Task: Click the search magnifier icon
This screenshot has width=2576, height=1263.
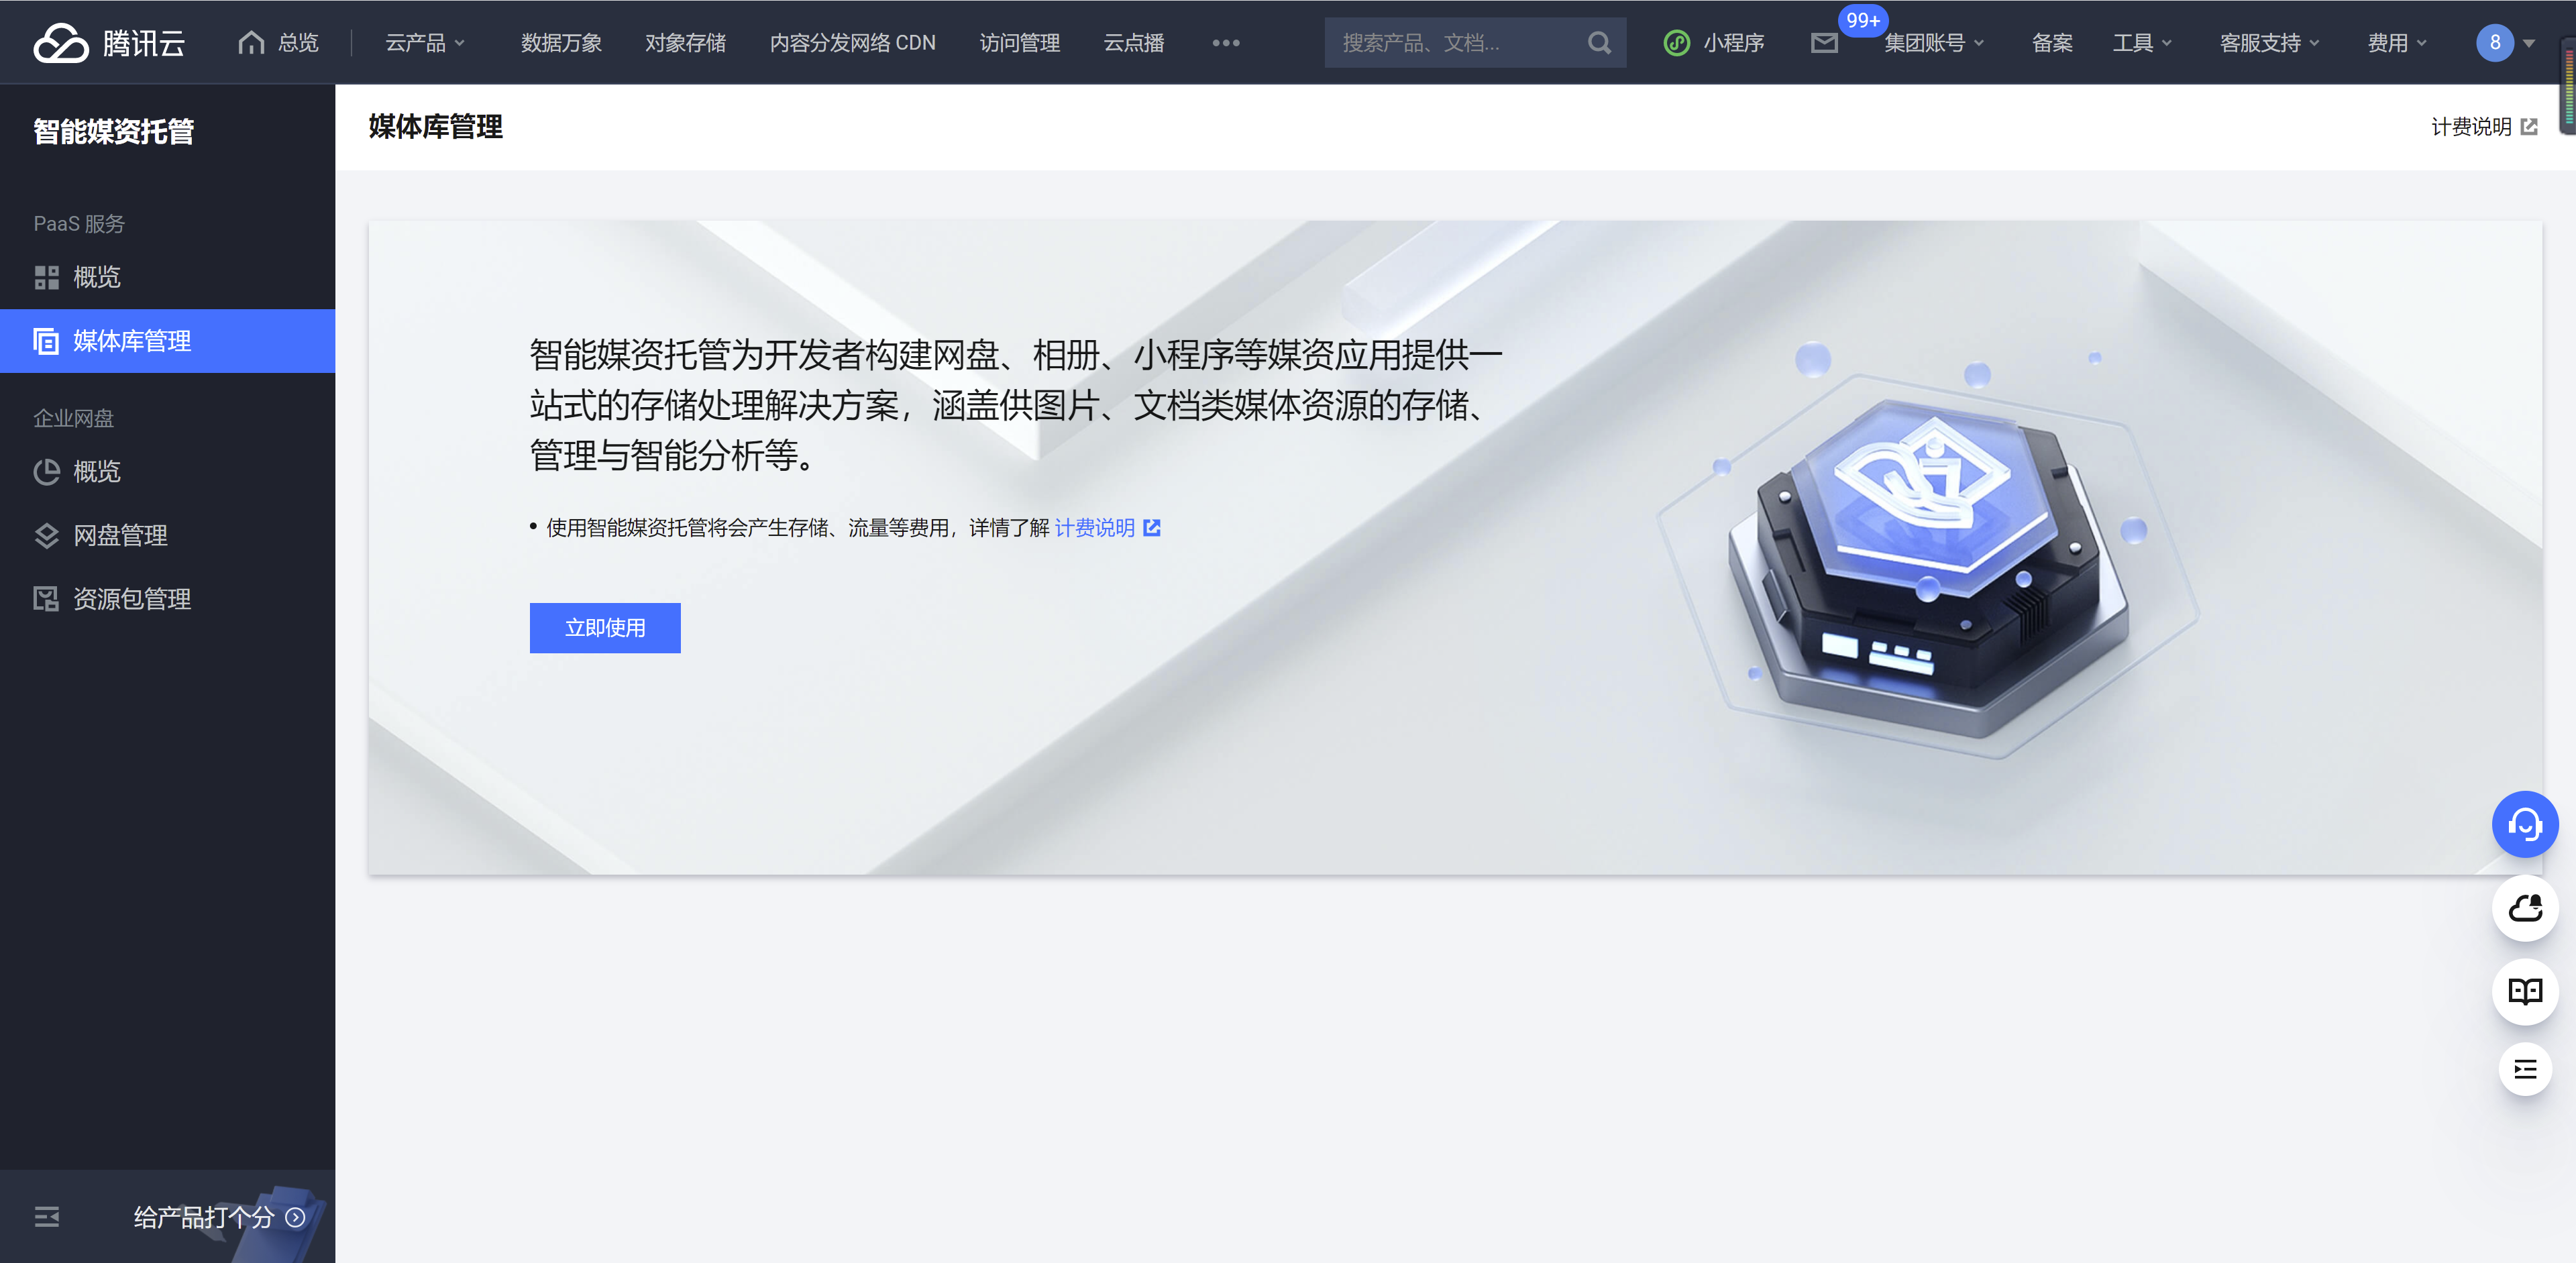Action: (1599, 43)
